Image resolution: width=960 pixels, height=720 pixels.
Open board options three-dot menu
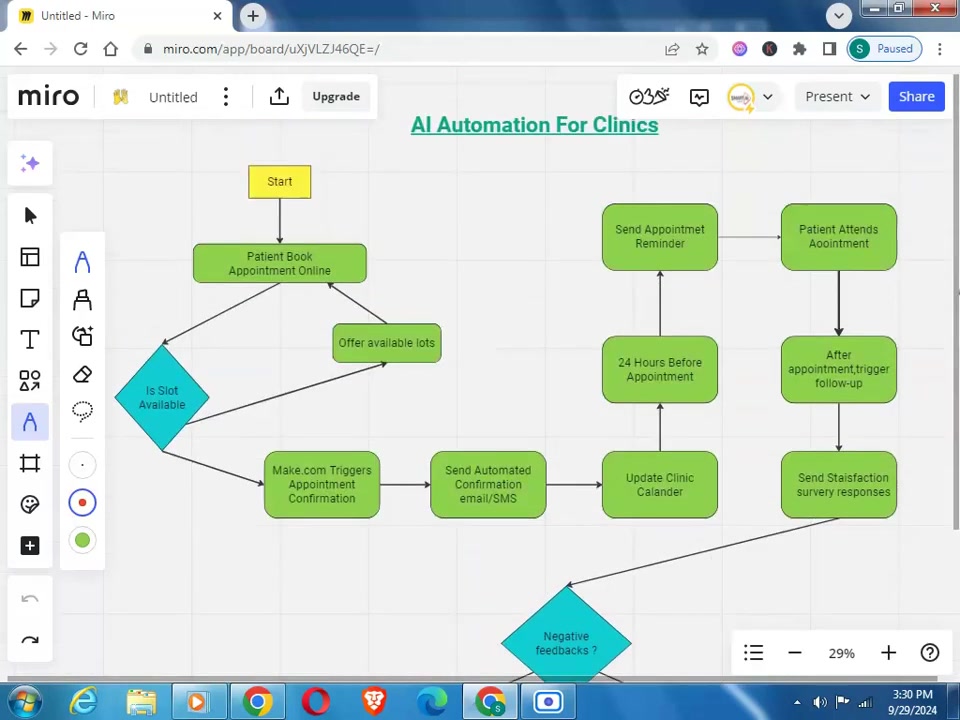click(226, 97)
